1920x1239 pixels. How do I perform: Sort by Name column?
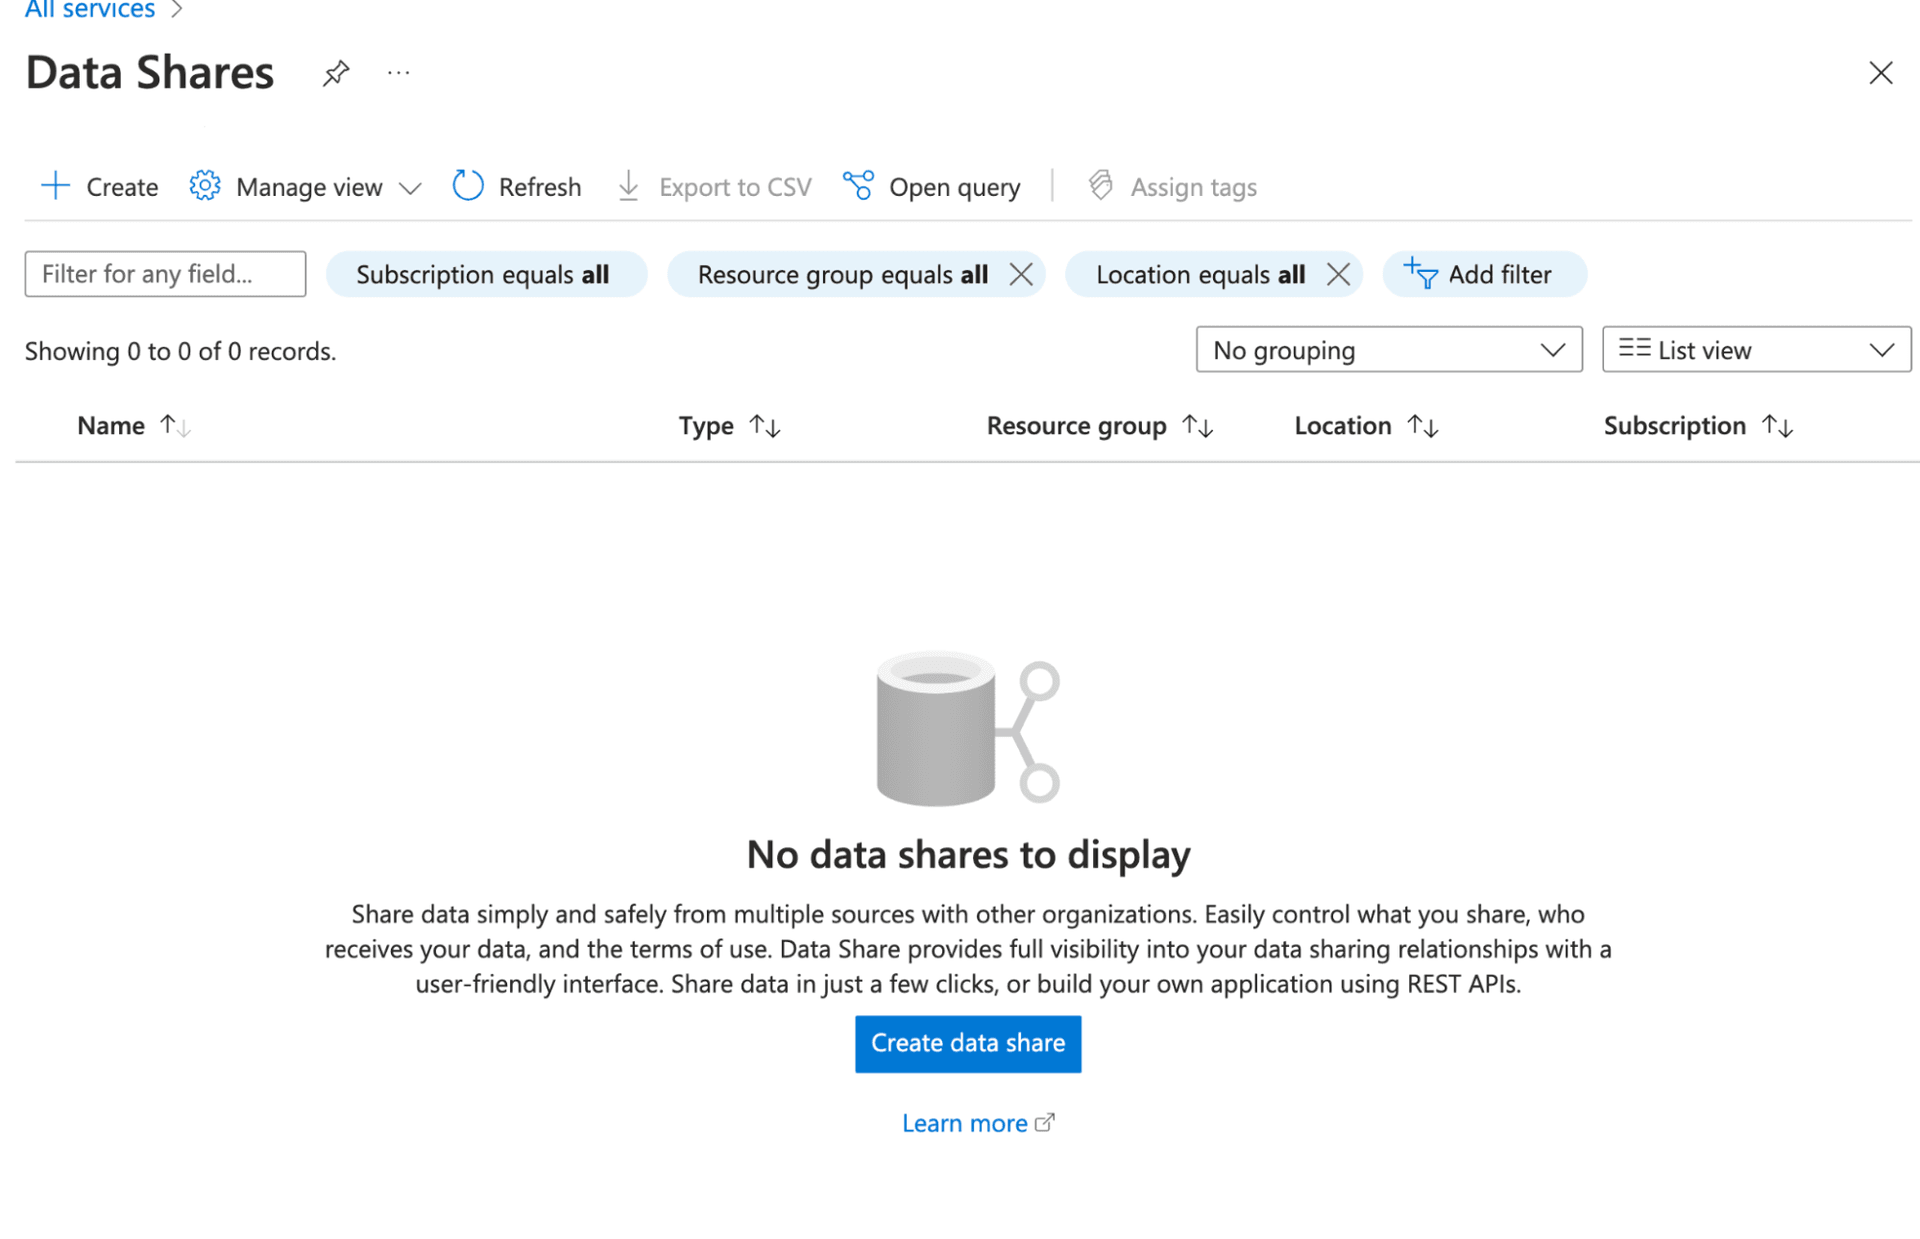tap(134, 426)
